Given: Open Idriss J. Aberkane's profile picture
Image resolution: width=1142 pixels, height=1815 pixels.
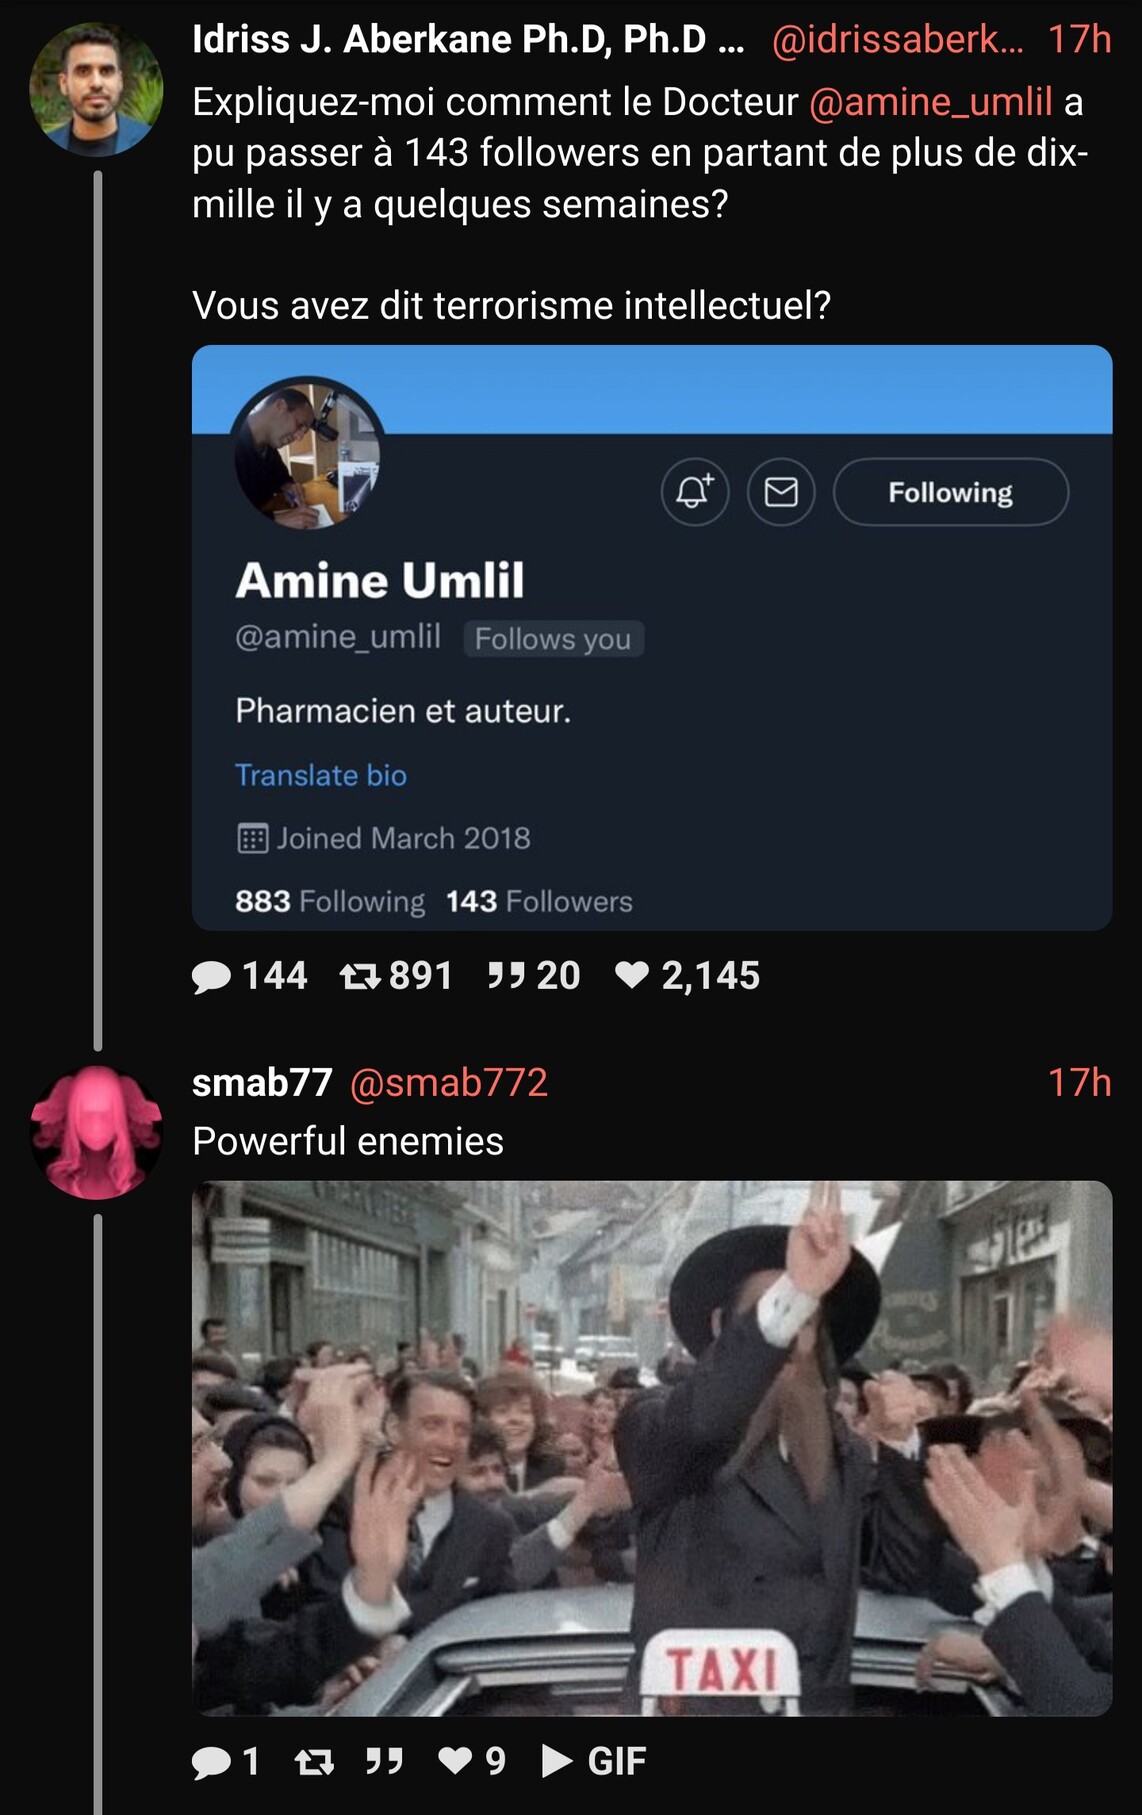Looking at the screenshot, I should tap(96, 90).
